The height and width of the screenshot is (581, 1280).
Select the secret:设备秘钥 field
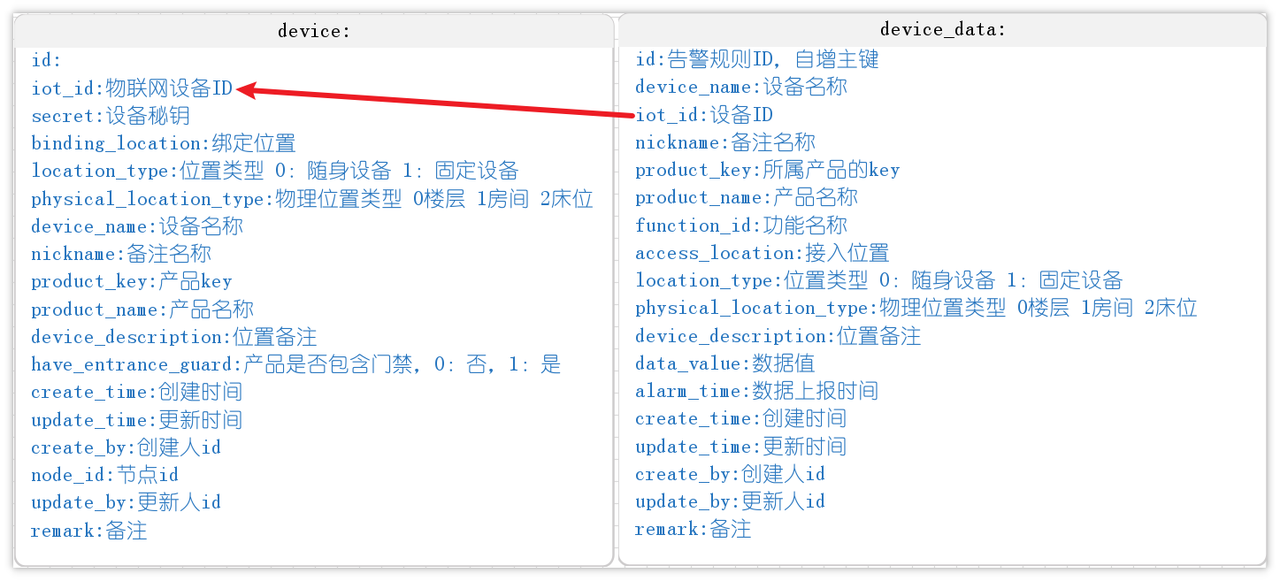click(110, 116)
